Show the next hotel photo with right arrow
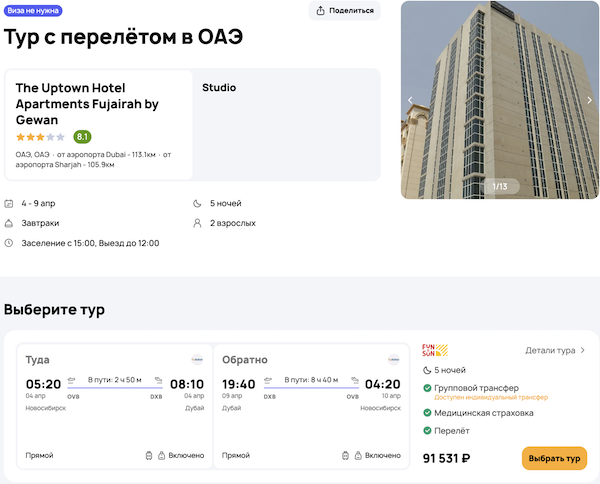Viewport: 600px width, 484px height. point(590,100)
